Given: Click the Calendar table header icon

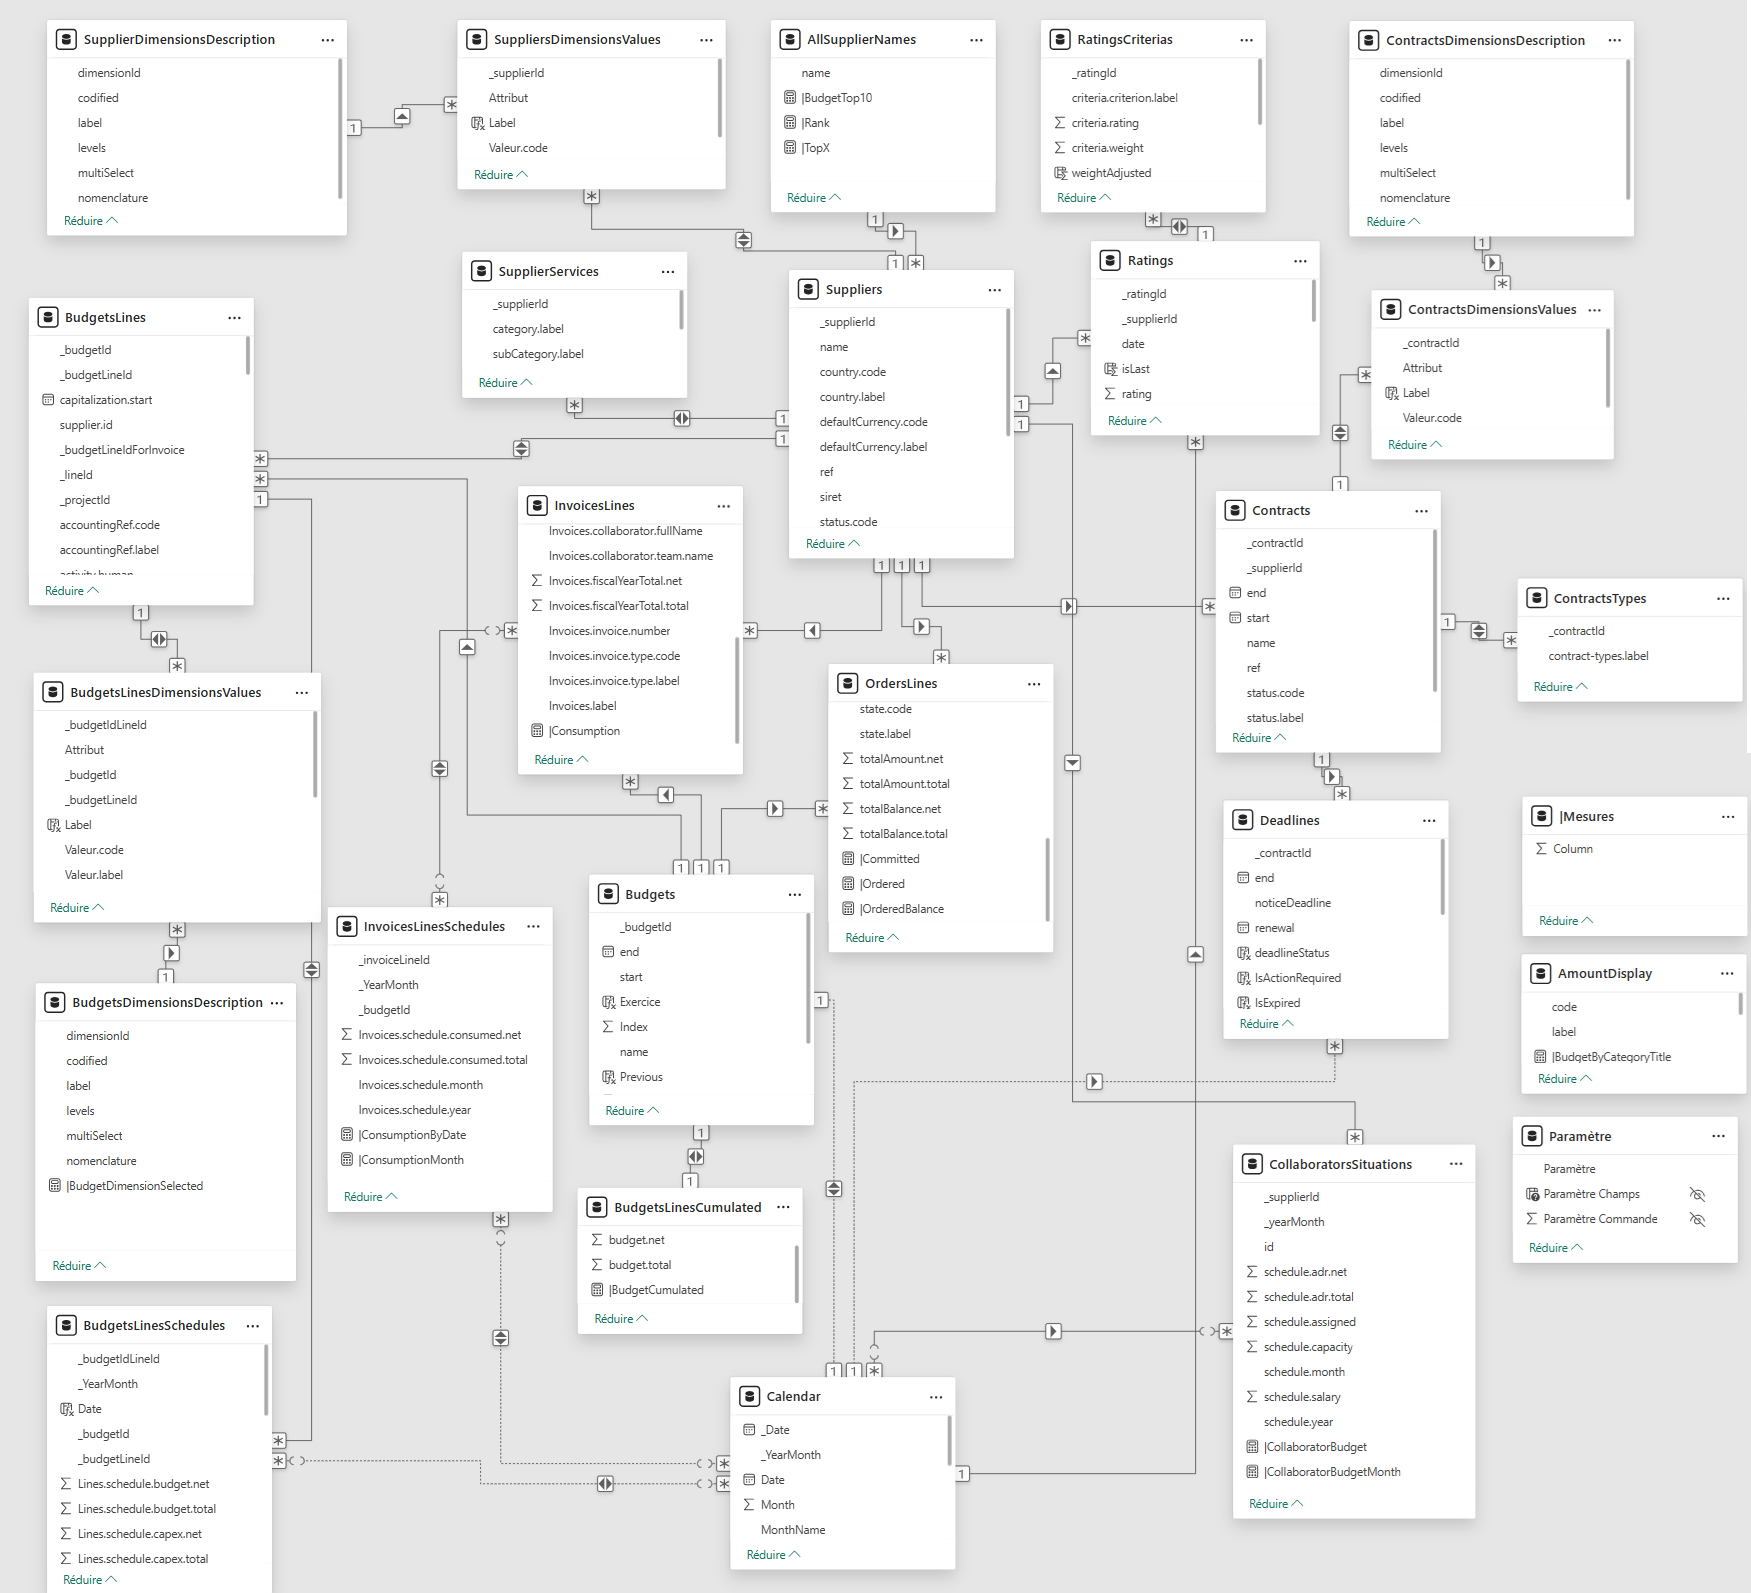Looking at the screenshot, I should [x=749, y=1396].
